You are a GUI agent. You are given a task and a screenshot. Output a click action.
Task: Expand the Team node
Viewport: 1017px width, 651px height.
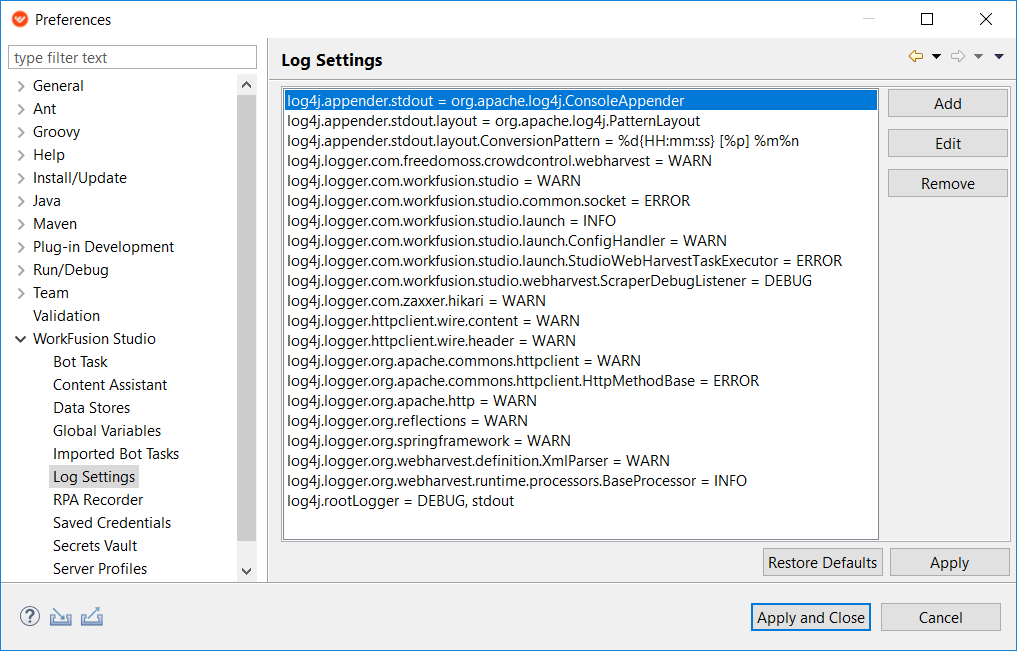click(x=21, y=293)
